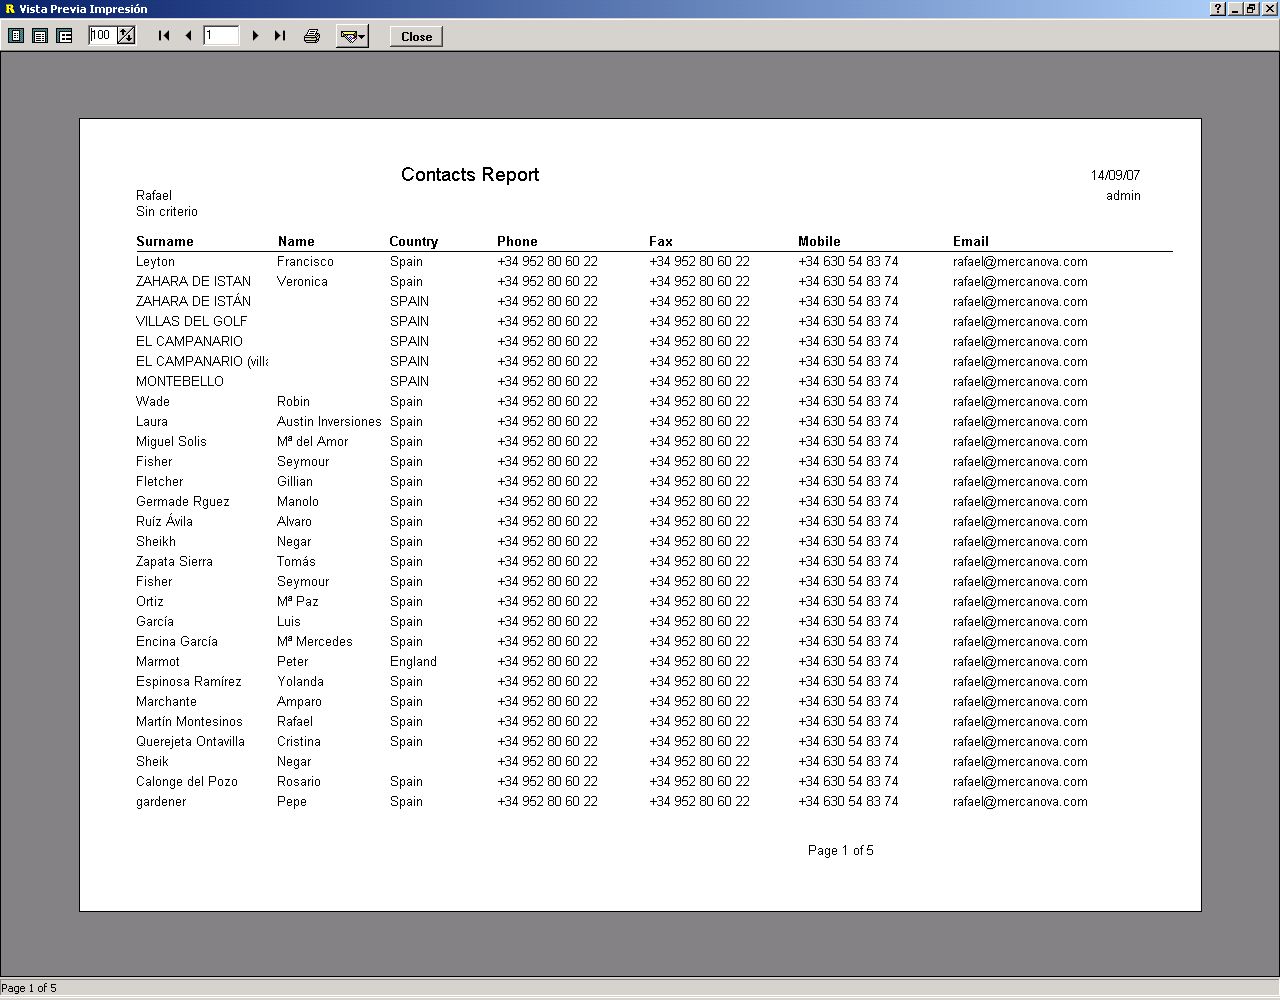Click the Phone column header
This screenshot has height=1000, width=1280.
pyautogui.click(x=517, y=241)
